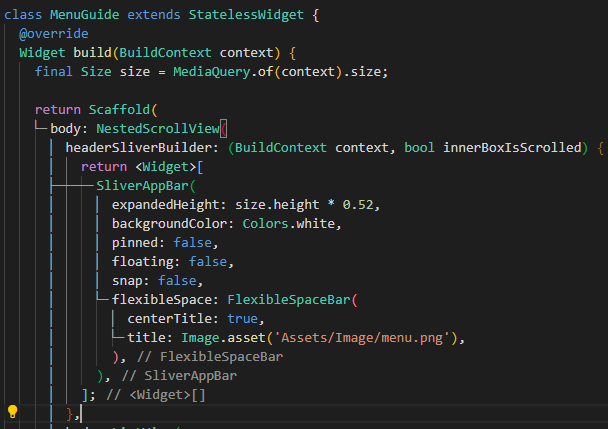Click the '// SliverAppBar' closing label comment
The width and height of the screenshot is (608, 429).
[x=179, y=376]
